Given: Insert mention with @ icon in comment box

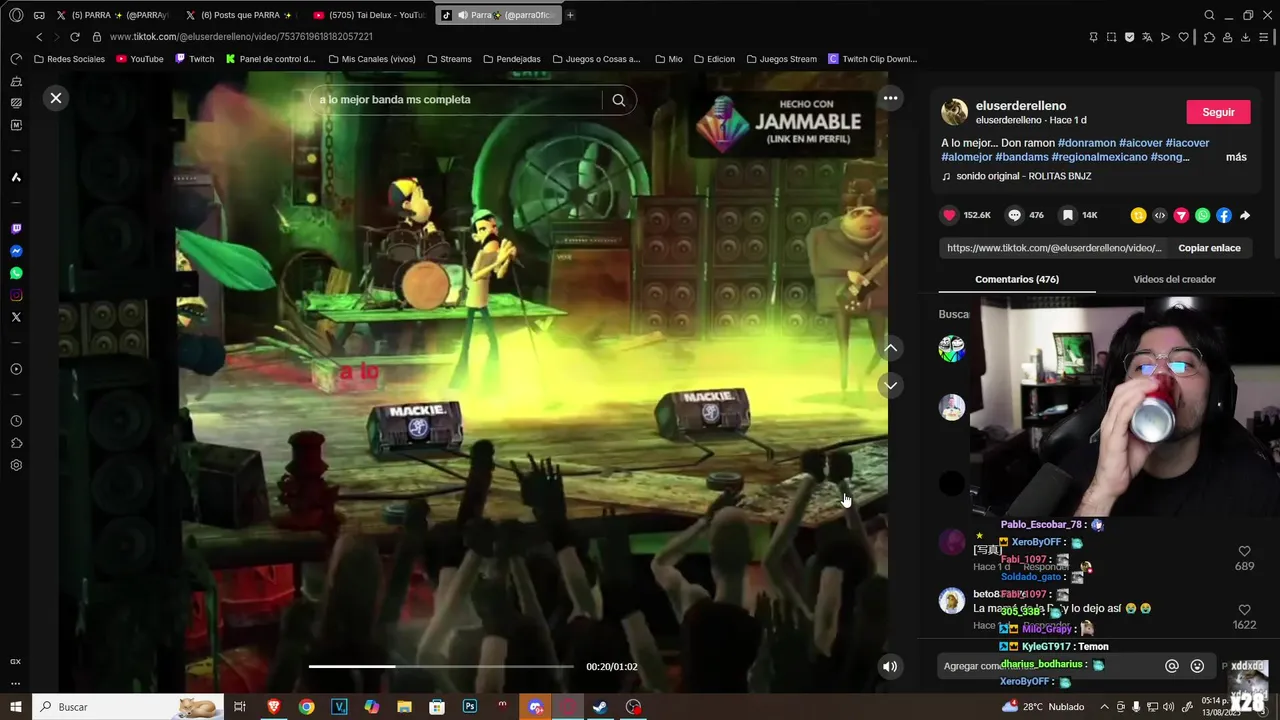Looking at the screenshot, I should 1172,666.
